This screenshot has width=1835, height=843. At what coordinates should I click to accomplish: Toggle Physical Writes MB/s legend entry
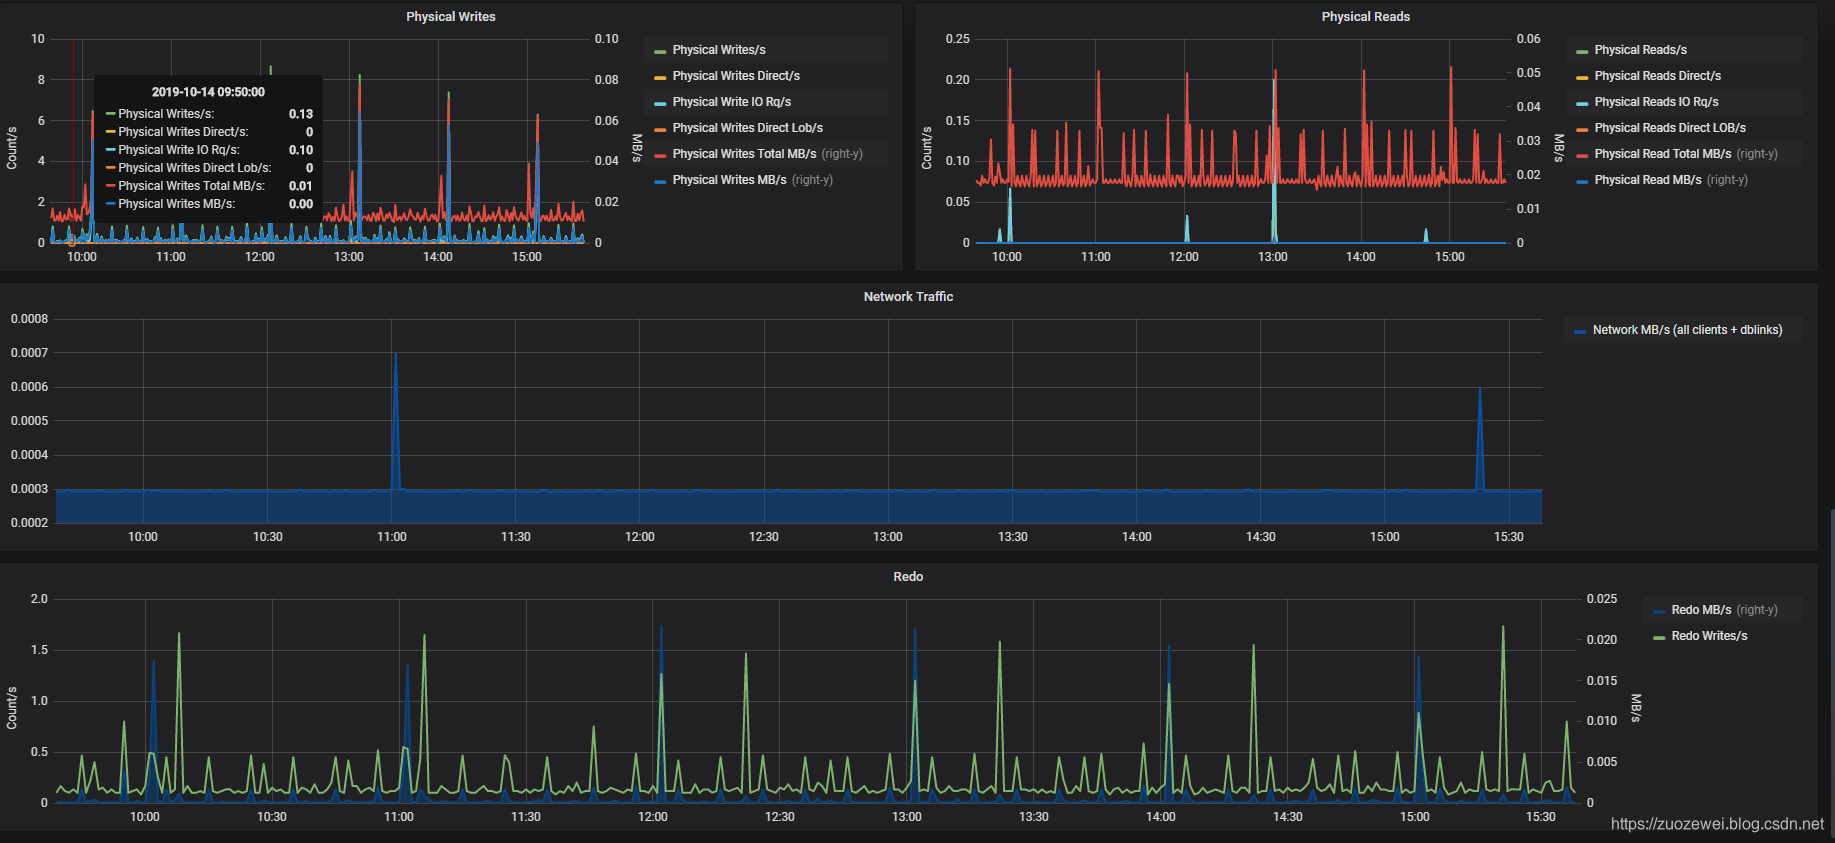(729, 180)
